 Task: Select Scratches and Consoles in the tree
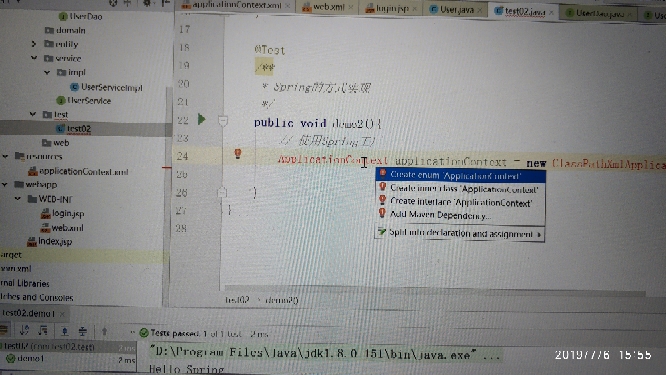point(37,297)
